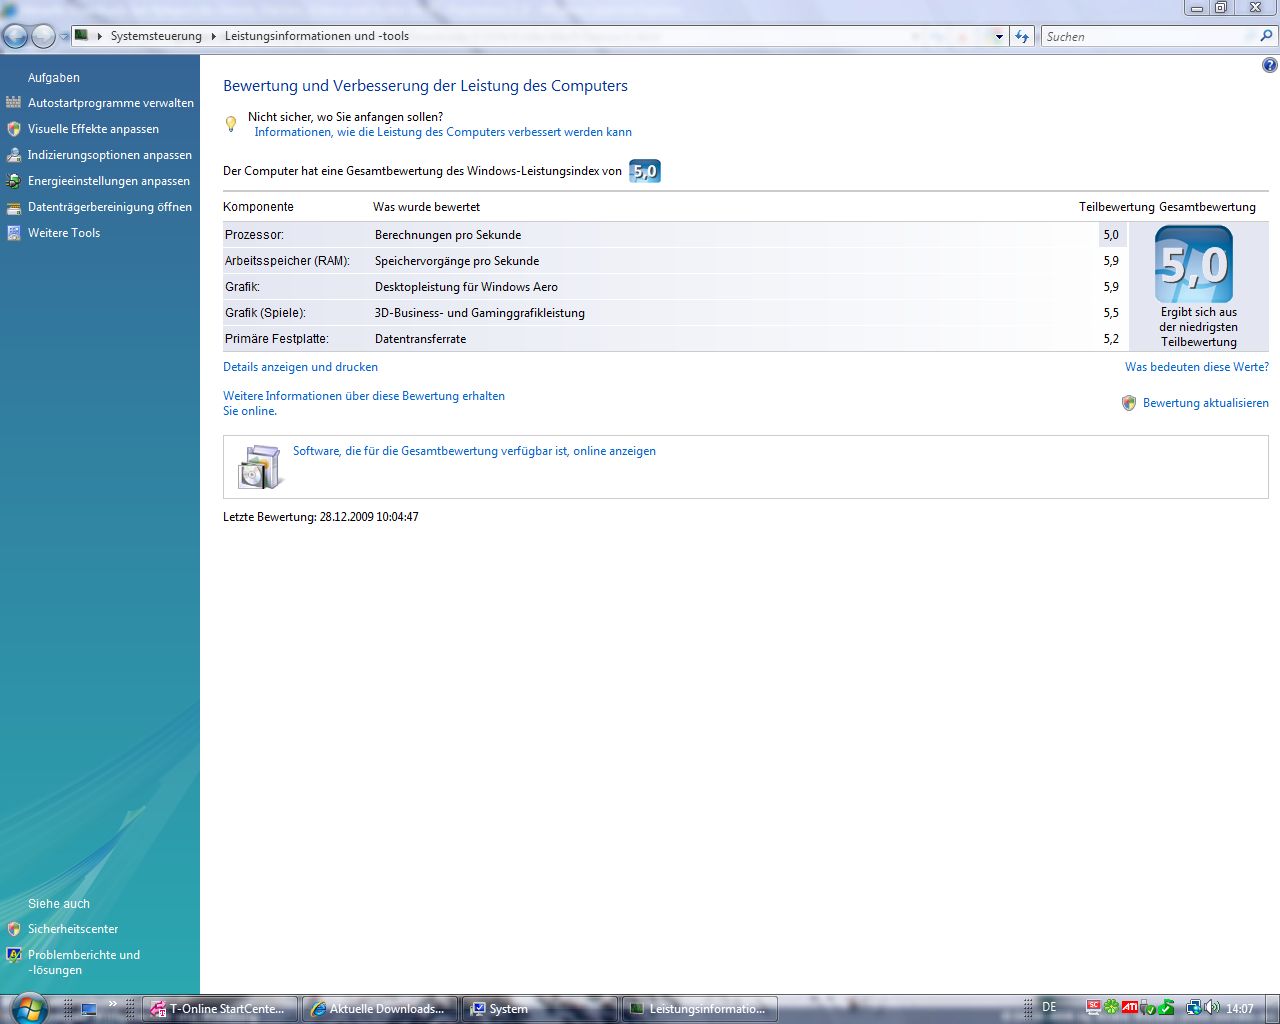Click the 5,5 gaming graphics subscore
The height and width of the screenshot is (1024, 1280).
click(x=1111, y=313)
